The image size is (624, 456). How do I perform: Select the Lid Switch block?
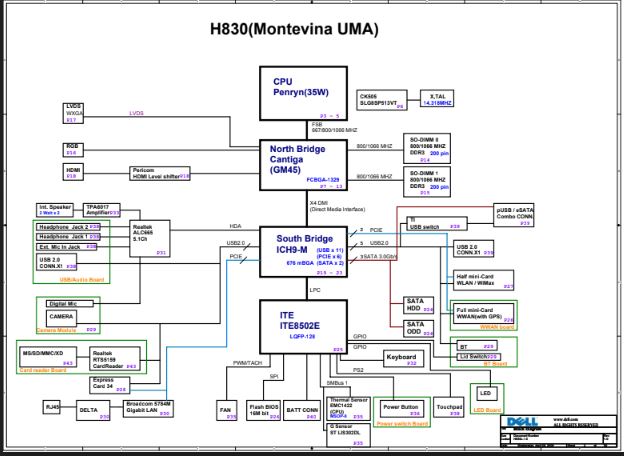point(478,357)
